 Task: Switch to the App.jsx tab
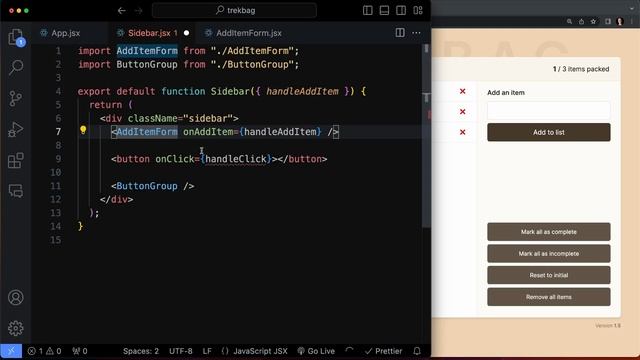65,33
